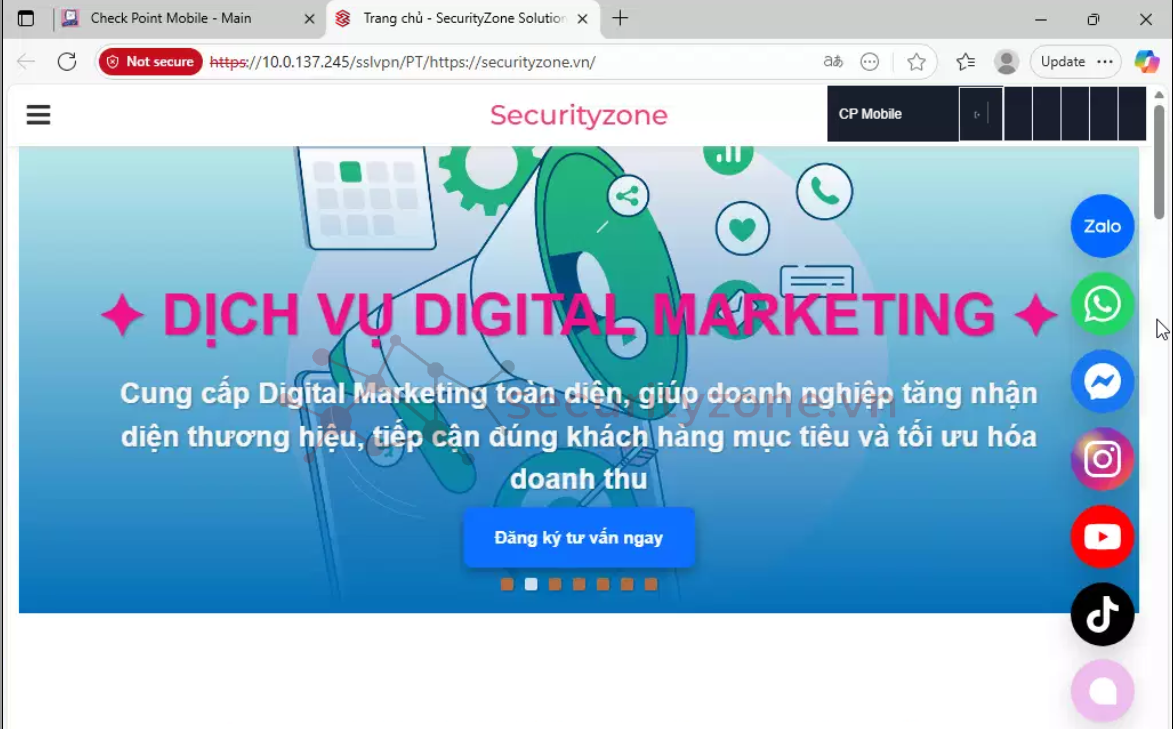Open the Messenger chat icon

point(1102,382)
